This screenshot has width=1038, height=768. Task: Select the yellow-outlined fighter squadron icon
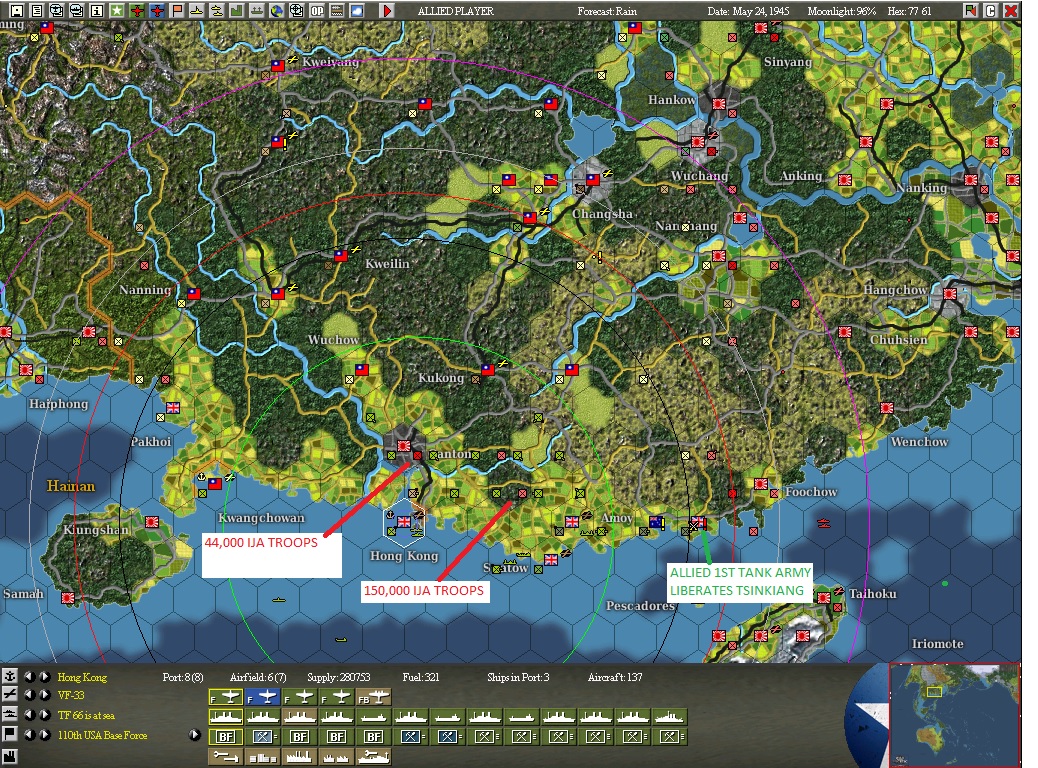click(226, 697)
